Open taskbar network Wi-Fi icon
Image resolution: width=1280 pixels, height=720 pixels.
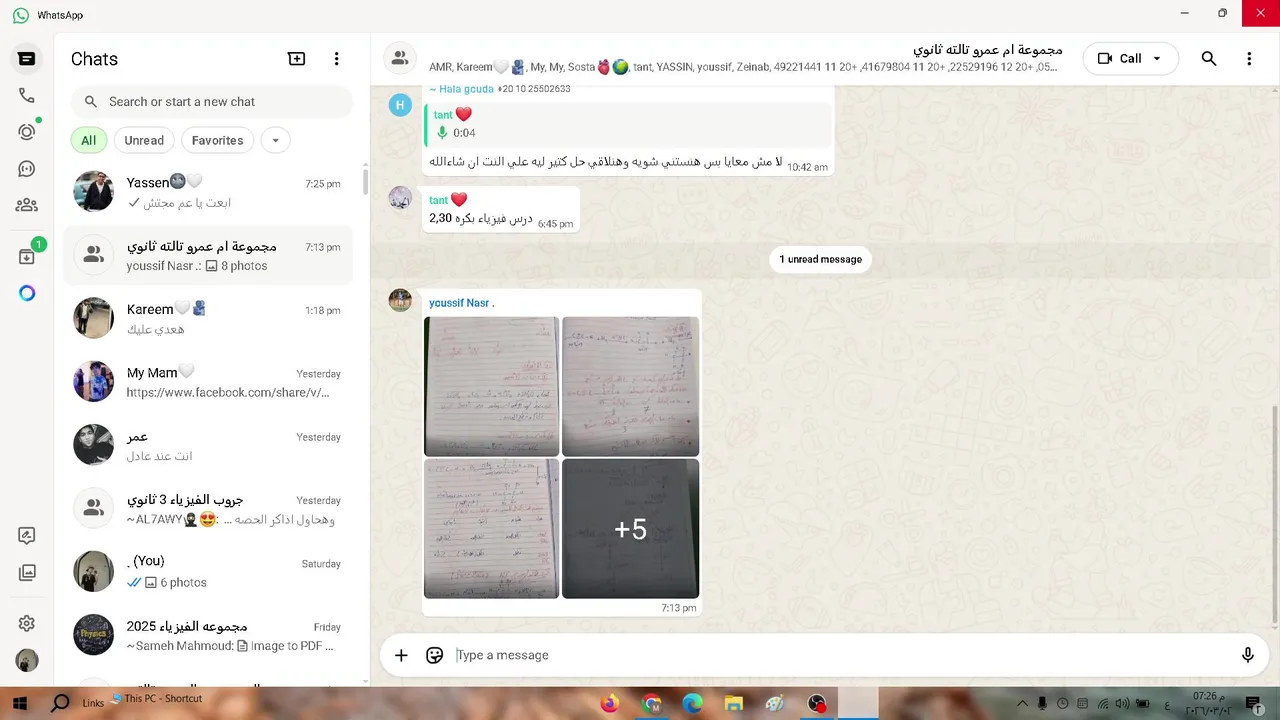coord(1101,704)
